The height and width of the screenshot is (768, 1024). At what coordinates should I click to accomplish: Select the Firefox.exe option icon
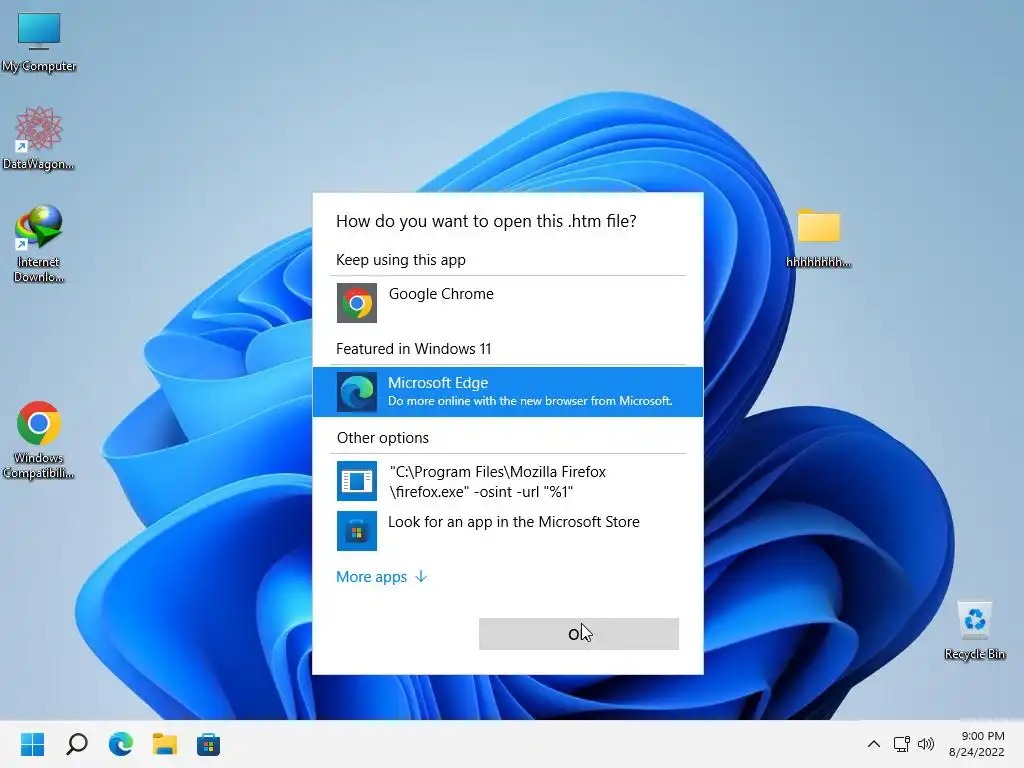tap(357, 481)
